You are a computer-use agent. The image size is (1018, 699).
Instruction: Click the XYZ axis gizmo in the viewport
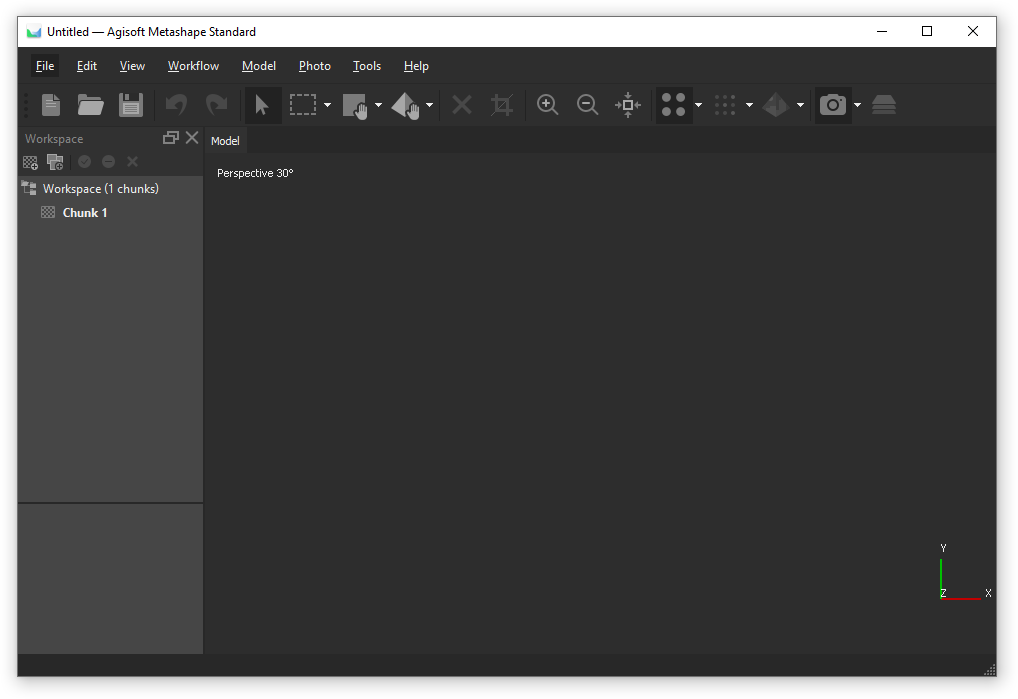point(965,572)
